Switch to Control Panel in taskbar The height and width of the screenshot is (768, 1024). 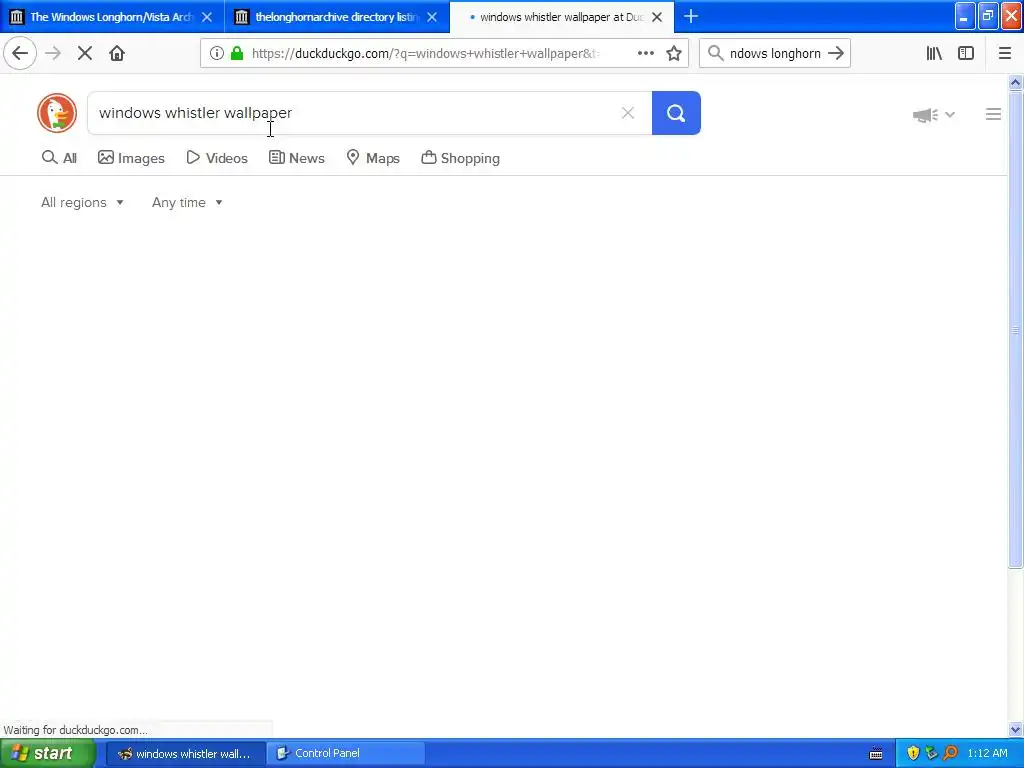(346, 754)
